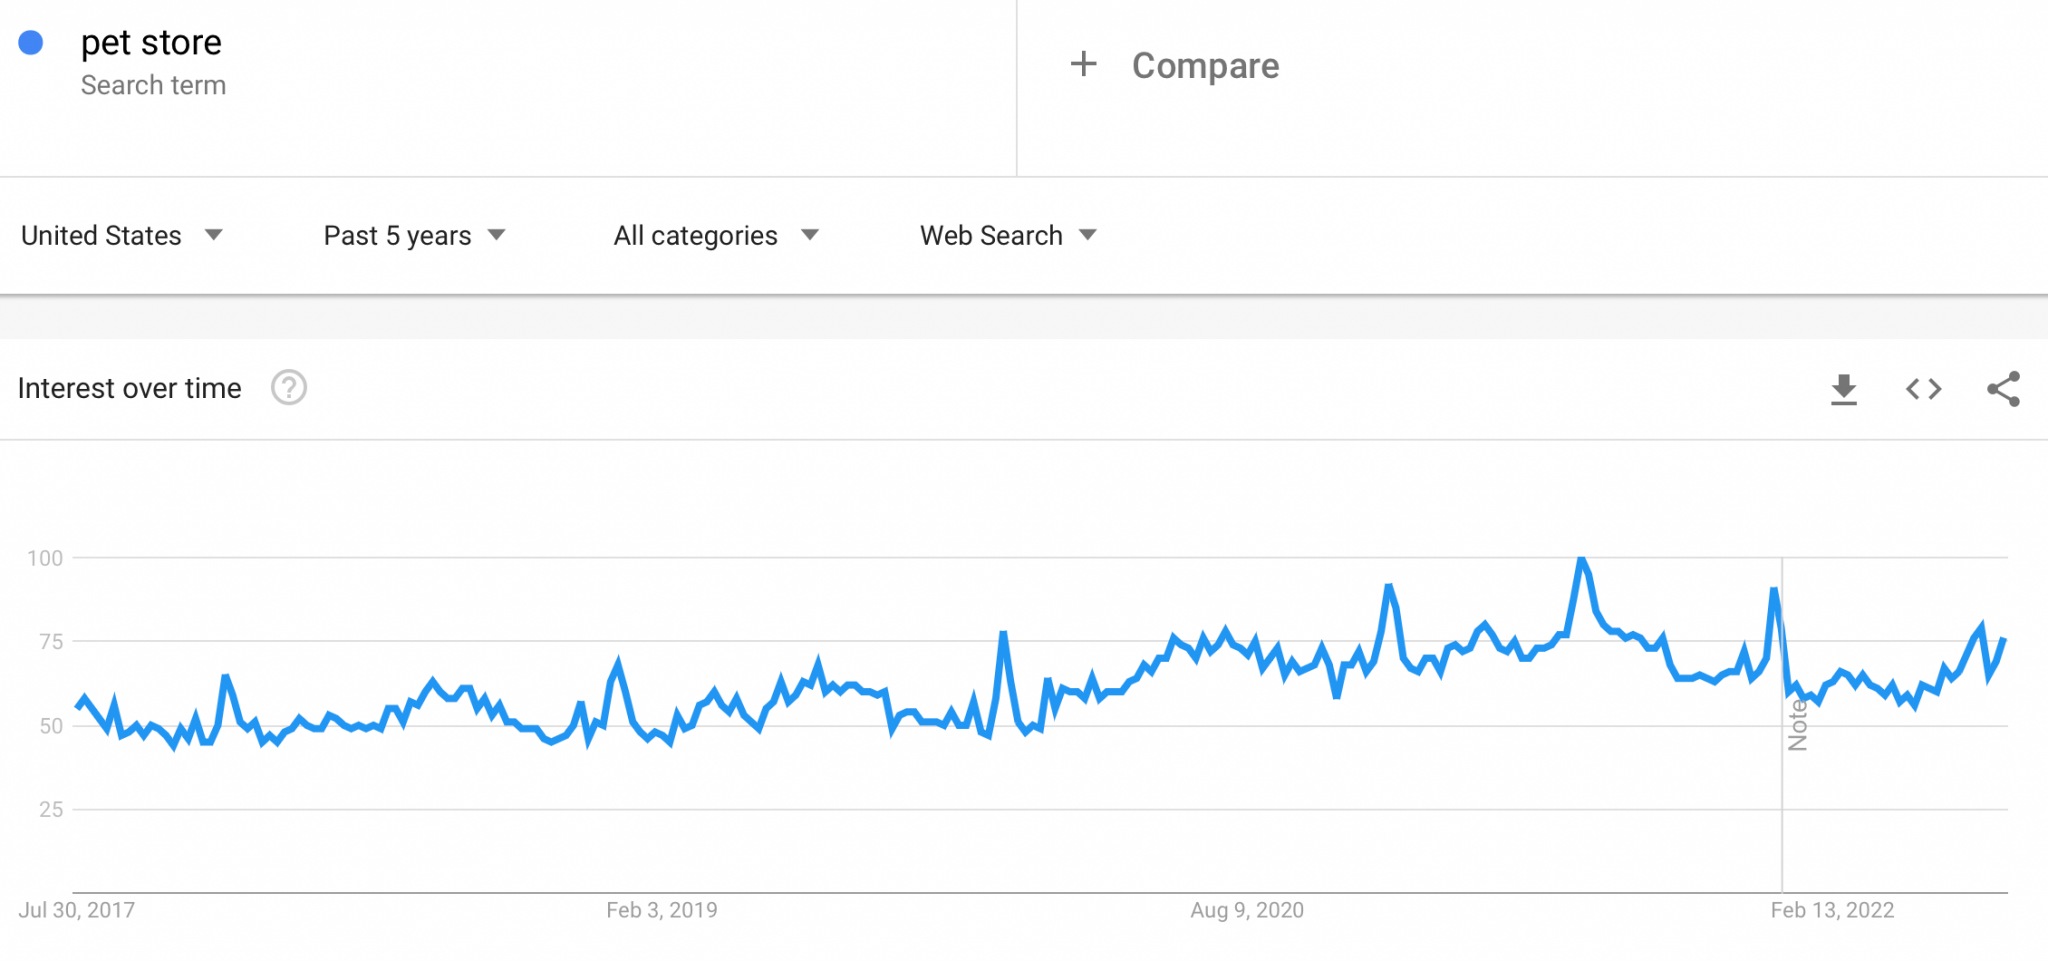
Task: Click the highest peak of the trend line
Action: click(x=1581, y=560)
